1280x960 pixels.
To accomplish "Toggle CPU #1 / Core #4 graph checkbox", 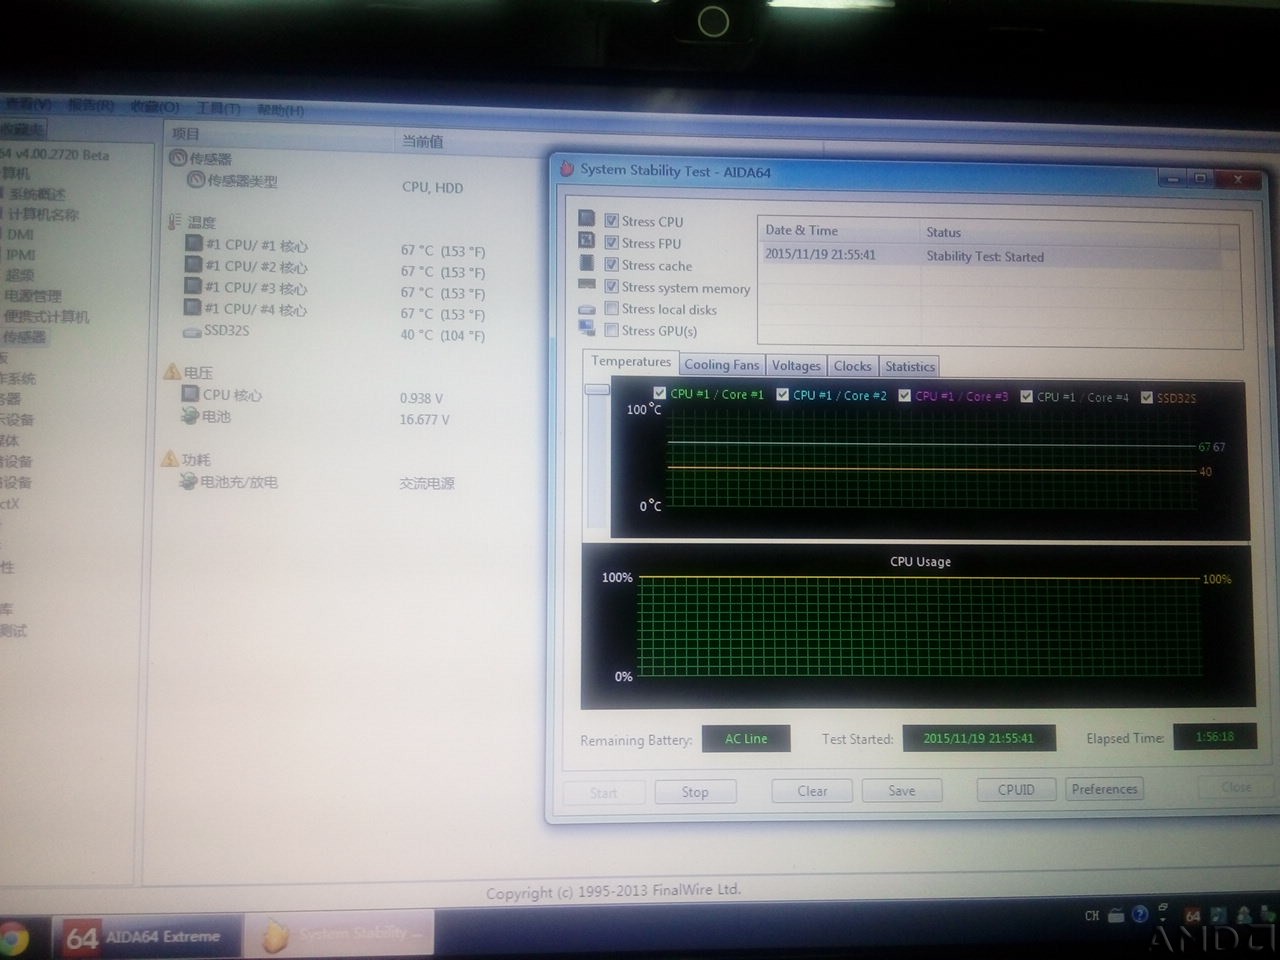I will pos(1026,397).
